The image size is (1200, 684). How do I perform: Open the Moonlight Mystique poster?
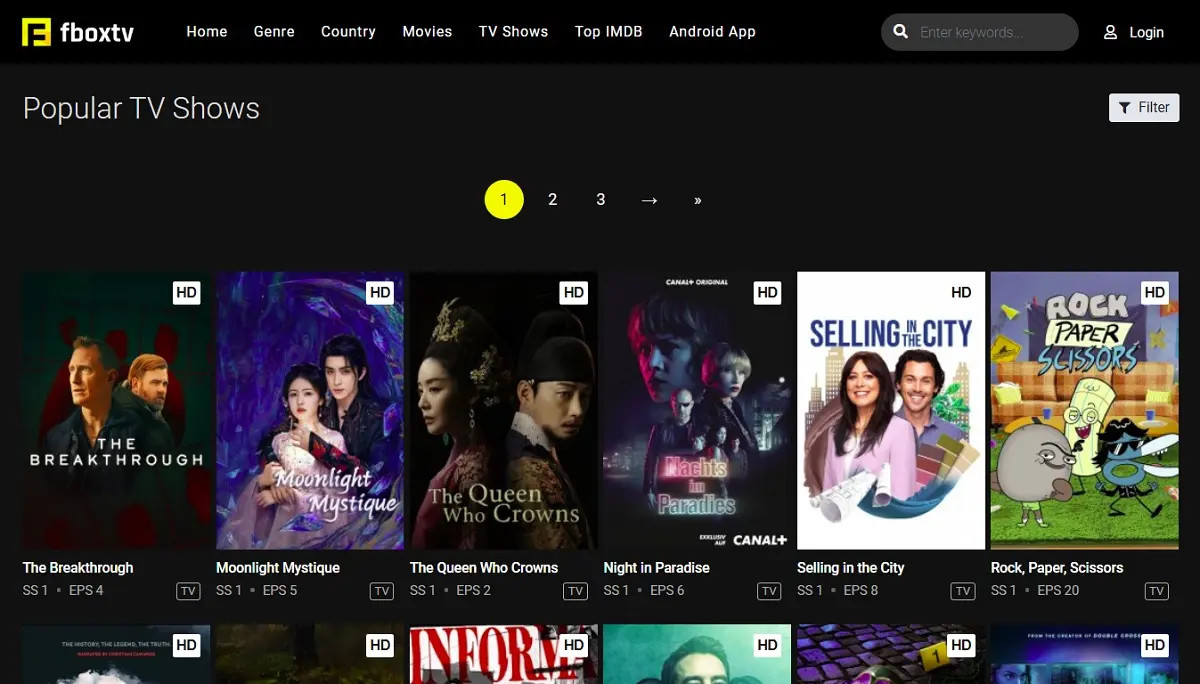click(310, 410)
